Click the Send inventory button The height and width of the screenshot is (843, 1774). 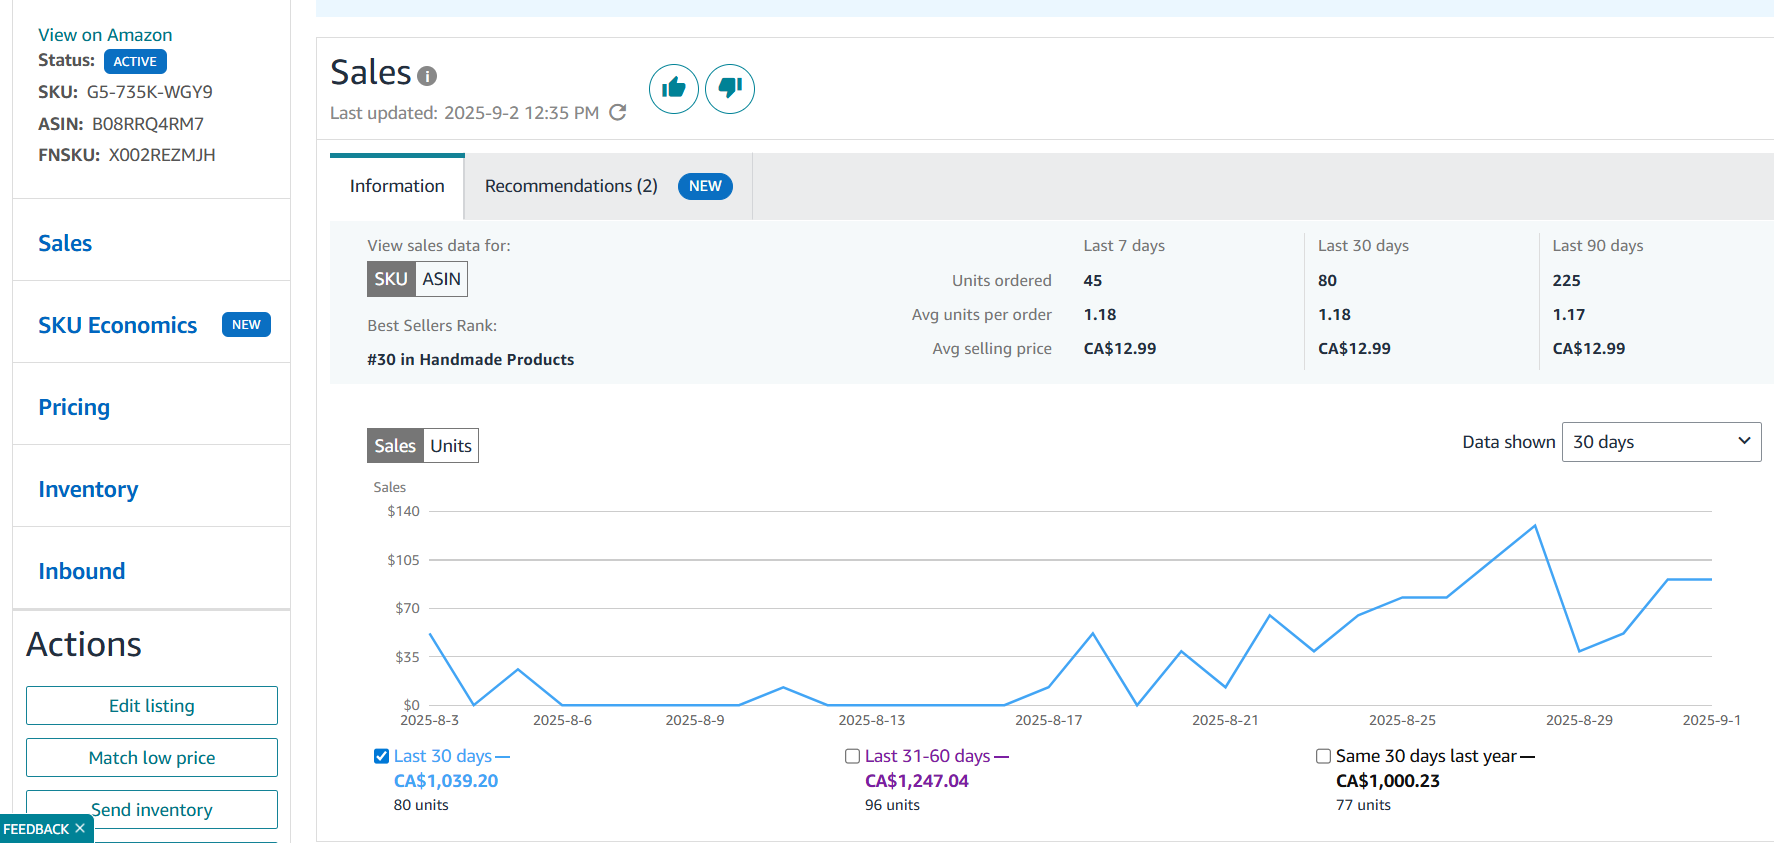[x=152, y=809]
